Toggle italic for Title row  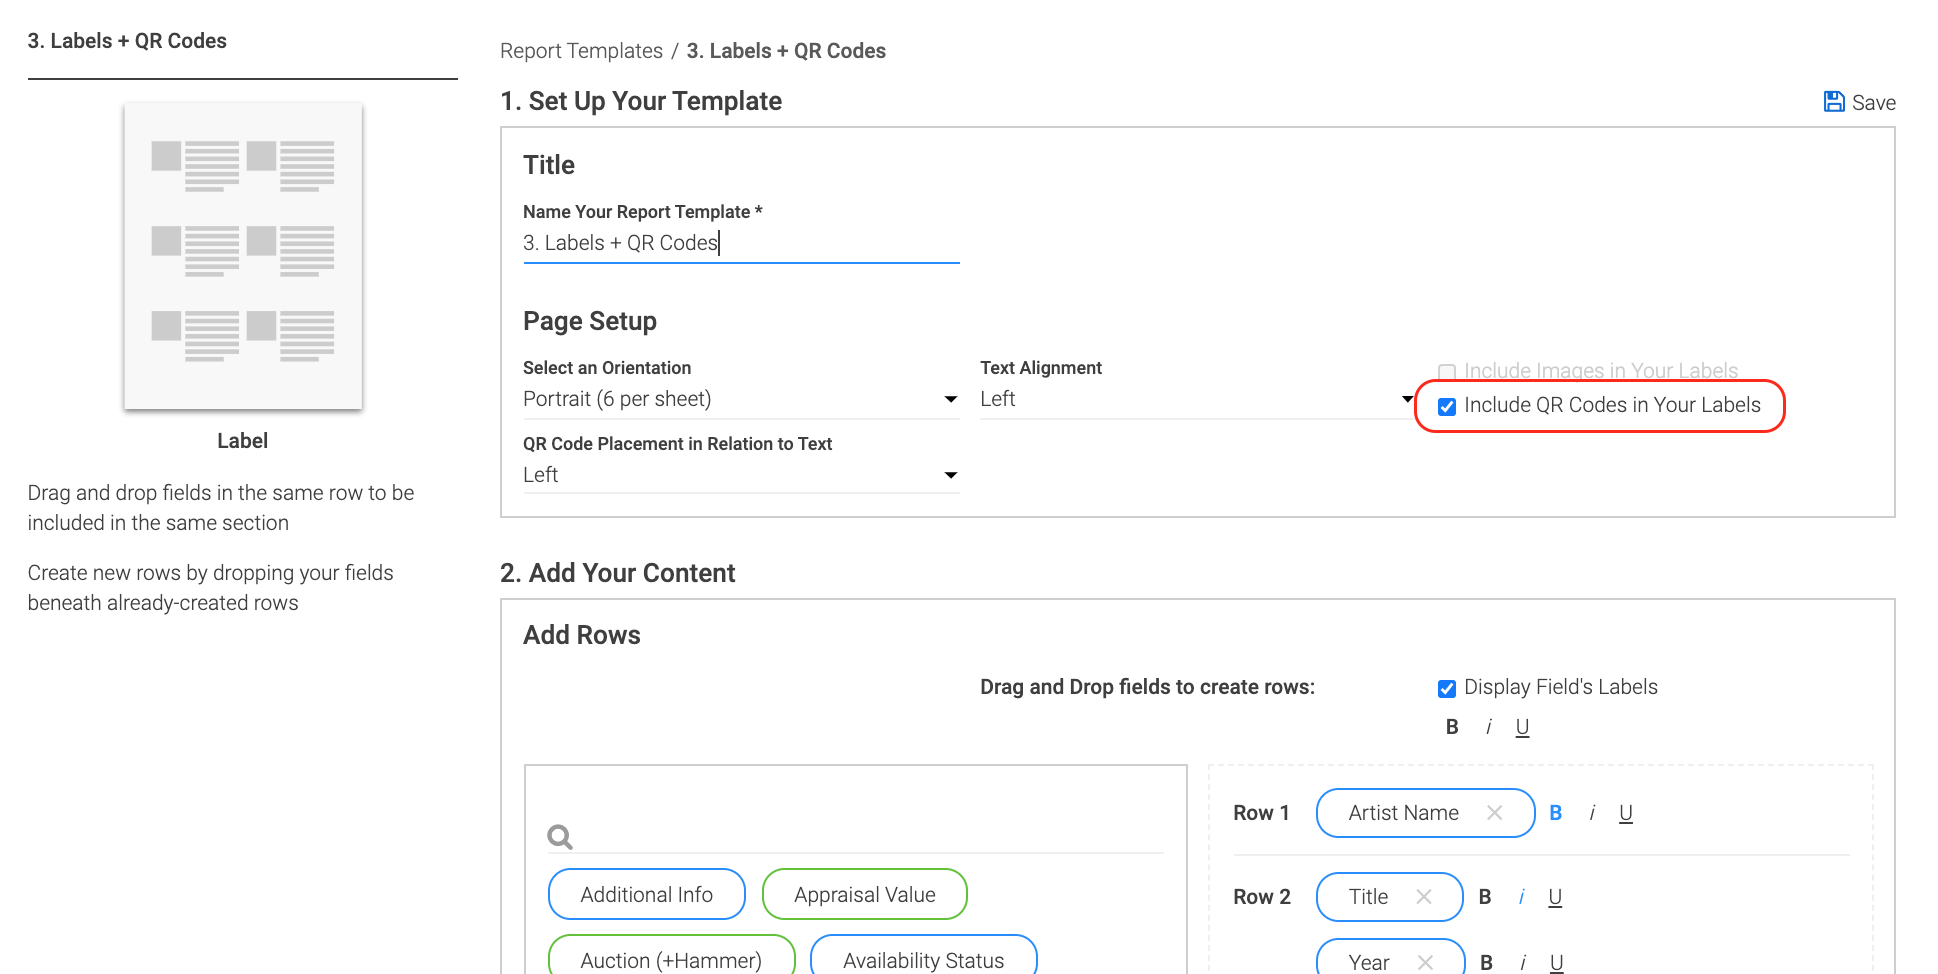point(1521,897)
